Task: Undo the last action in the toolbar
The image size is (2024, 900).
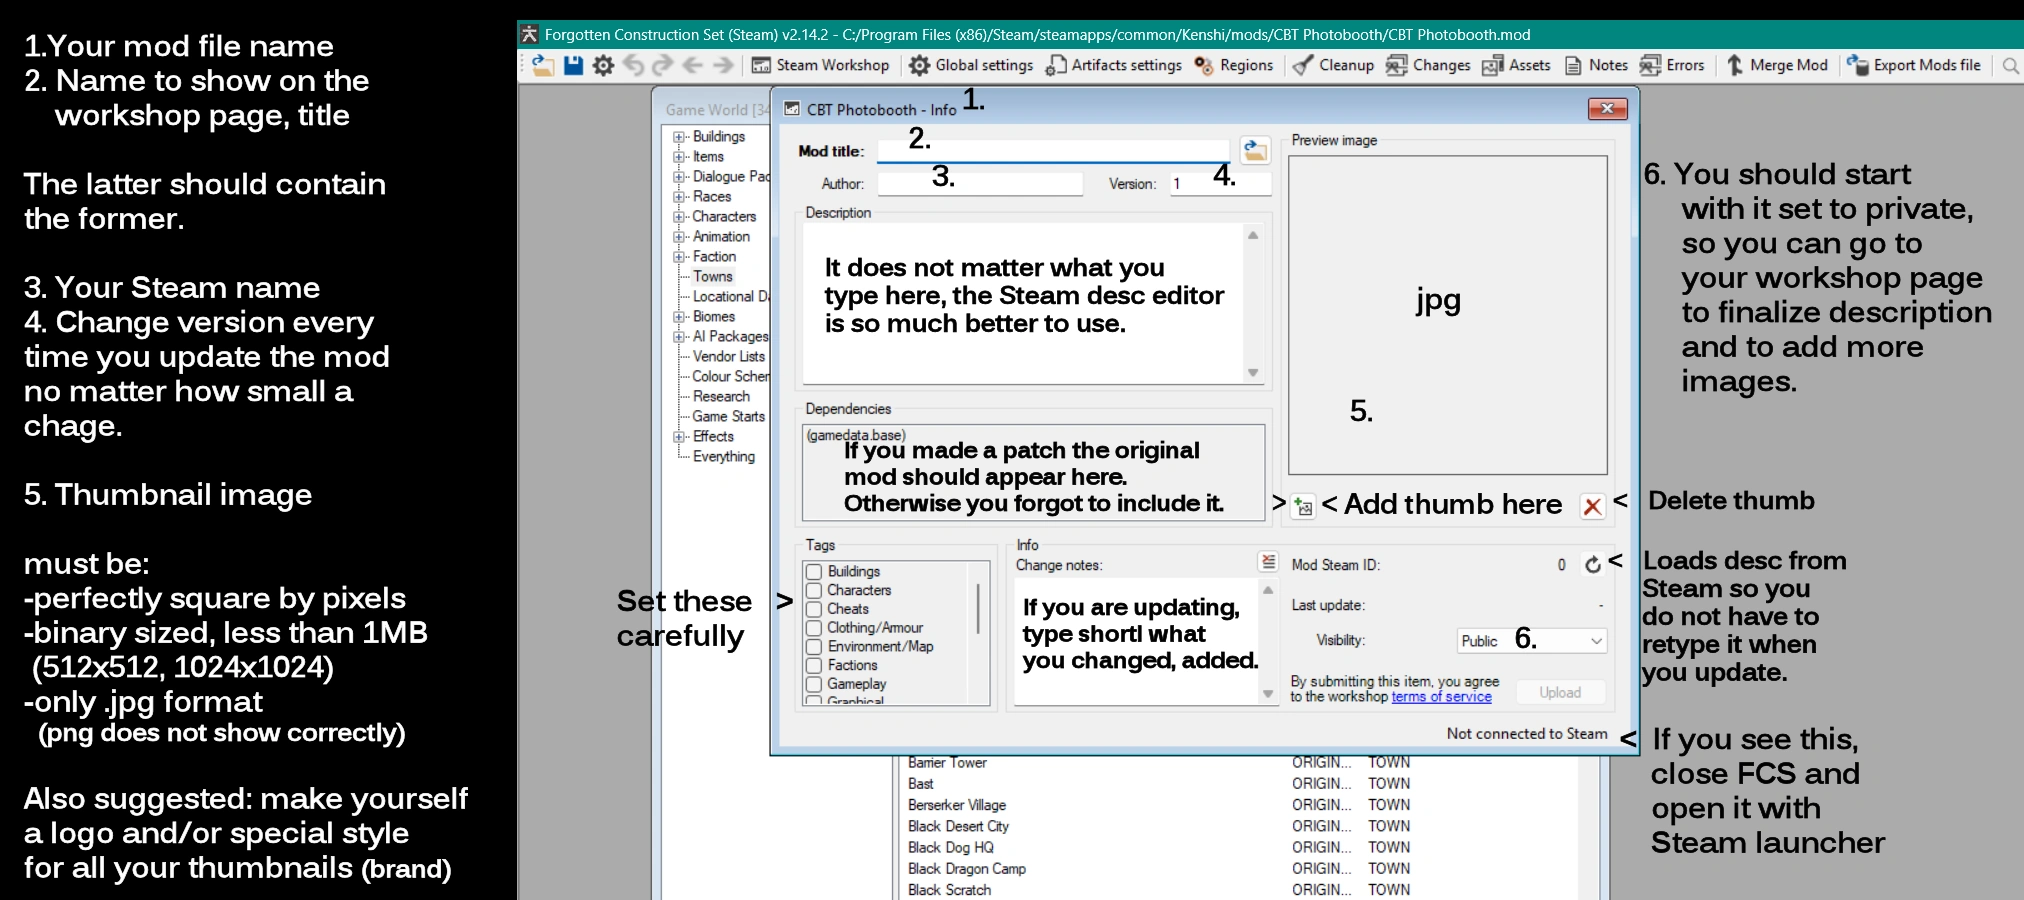Action: pyautogui.click(x=633, y=66)
